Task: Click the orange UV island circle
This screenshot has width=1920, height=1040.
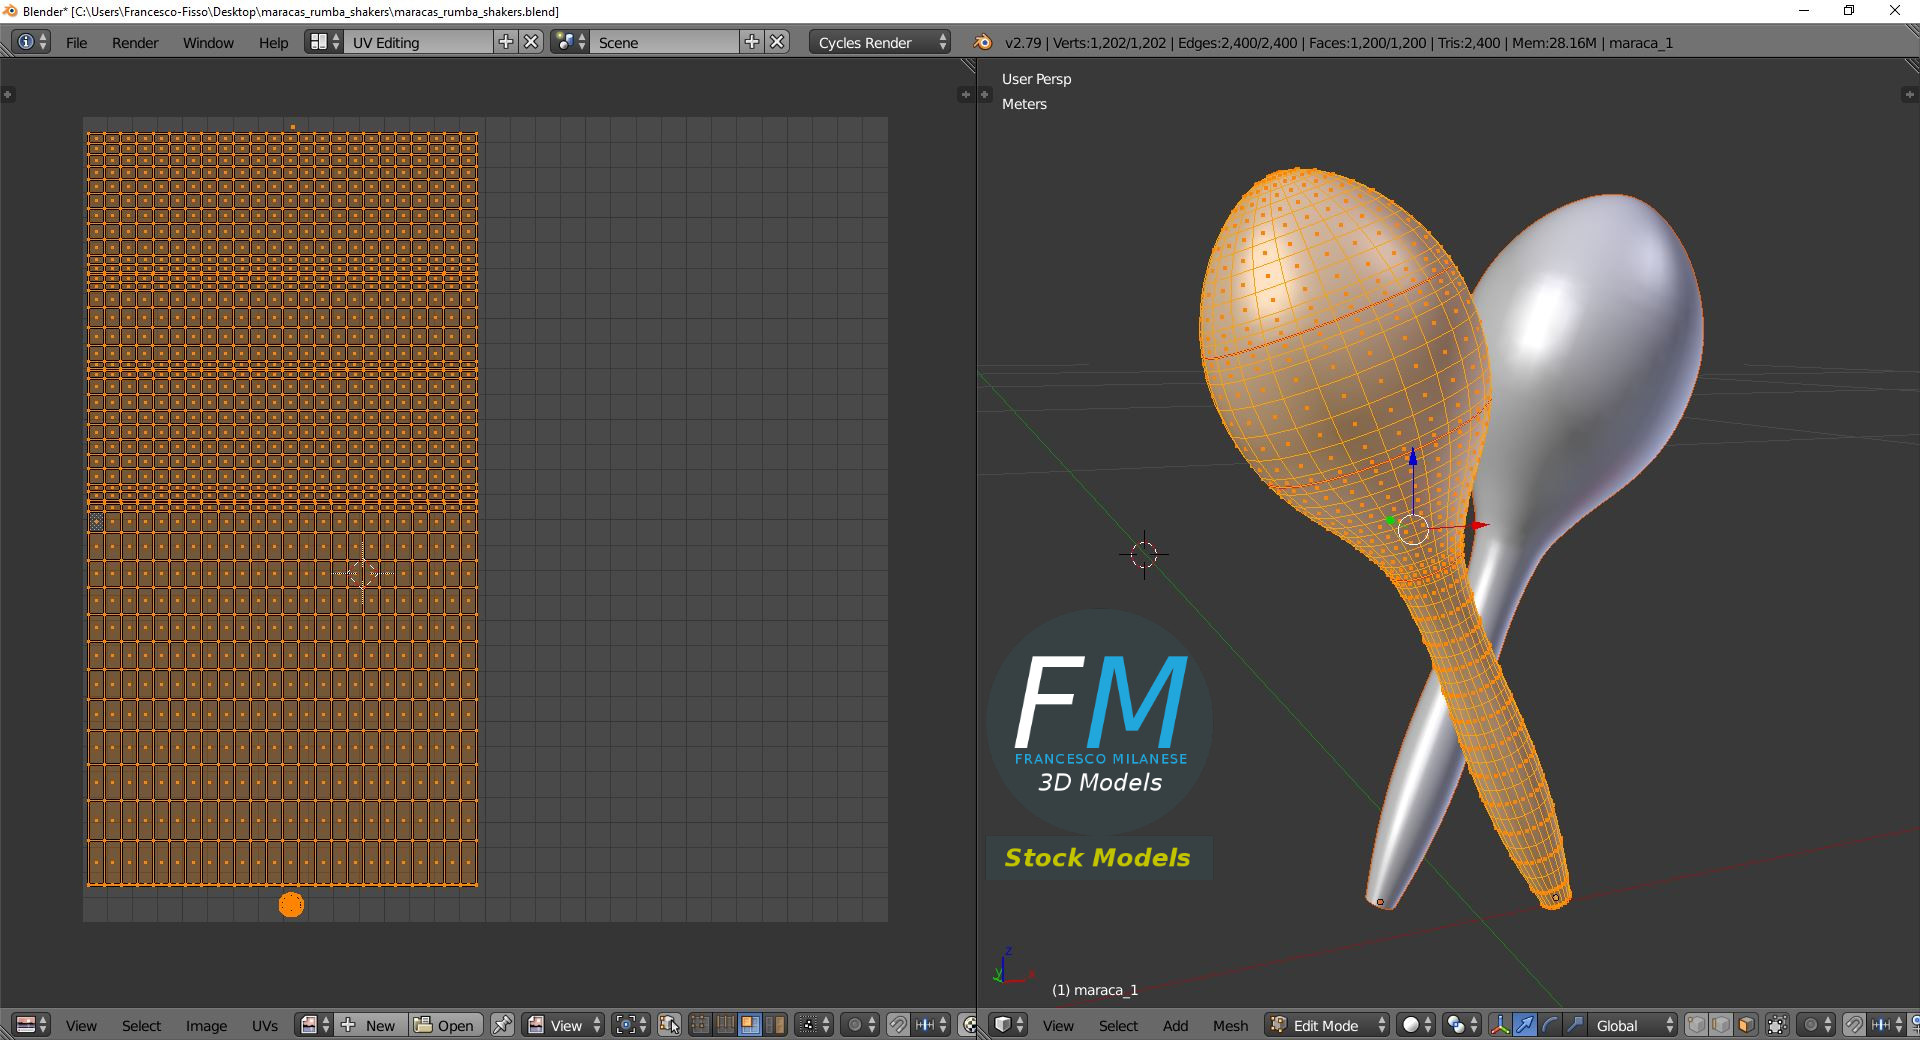Action: point(291,904)
